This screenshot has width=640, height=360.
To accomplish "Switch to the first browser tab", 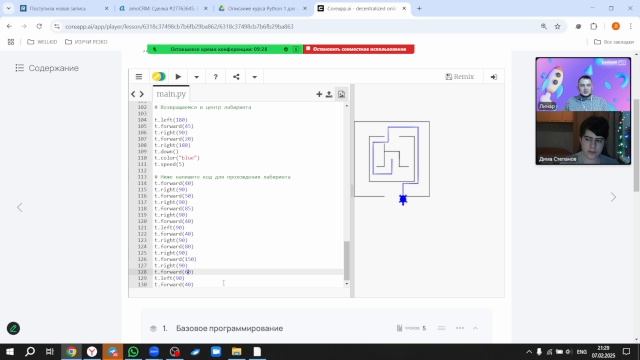I will [x=64, y=8].
